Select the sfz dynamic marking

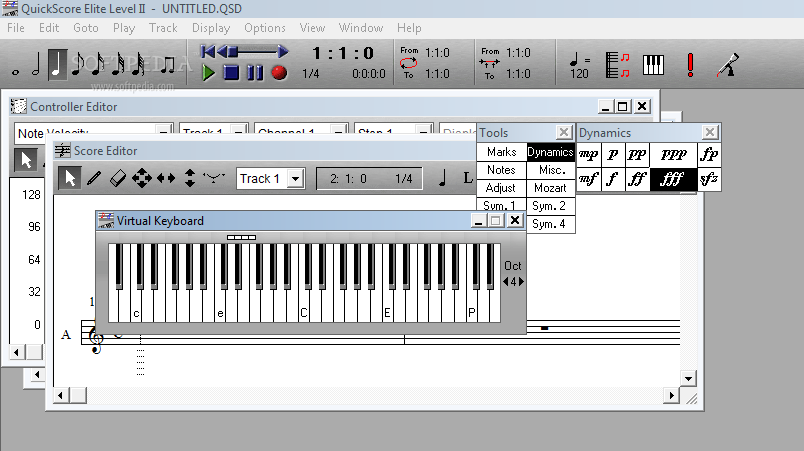709,179
